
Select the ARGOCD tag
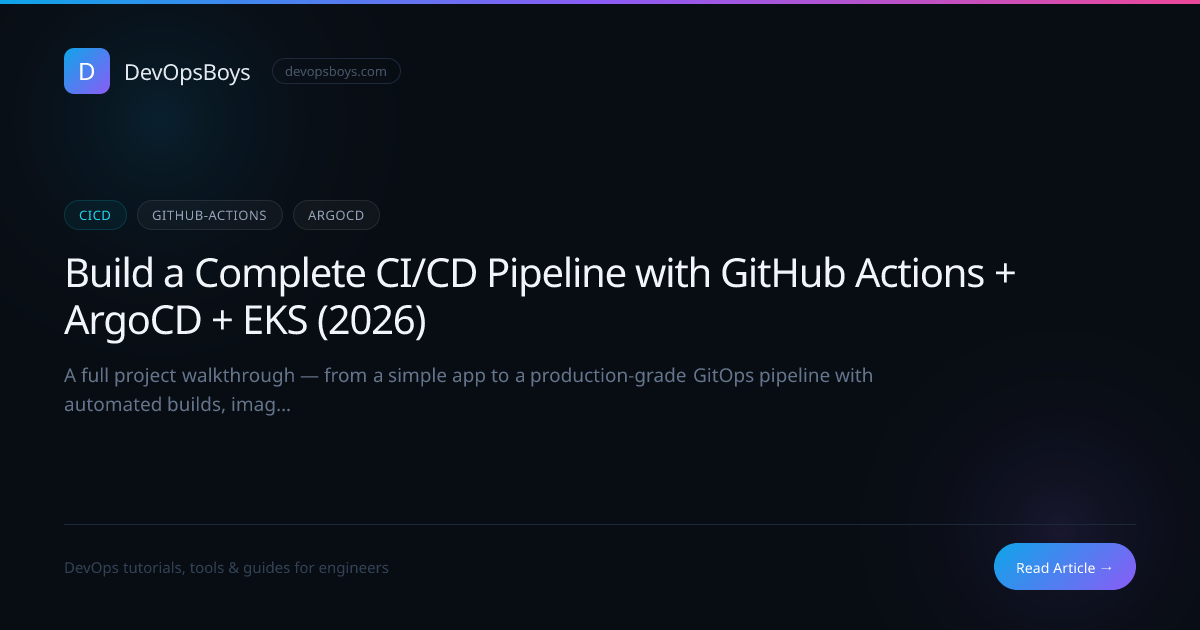pos(336,215)
